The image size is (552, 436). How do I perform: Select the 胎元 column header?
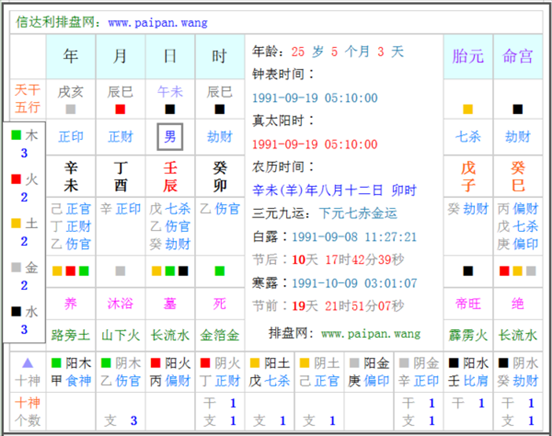point(468,56)
